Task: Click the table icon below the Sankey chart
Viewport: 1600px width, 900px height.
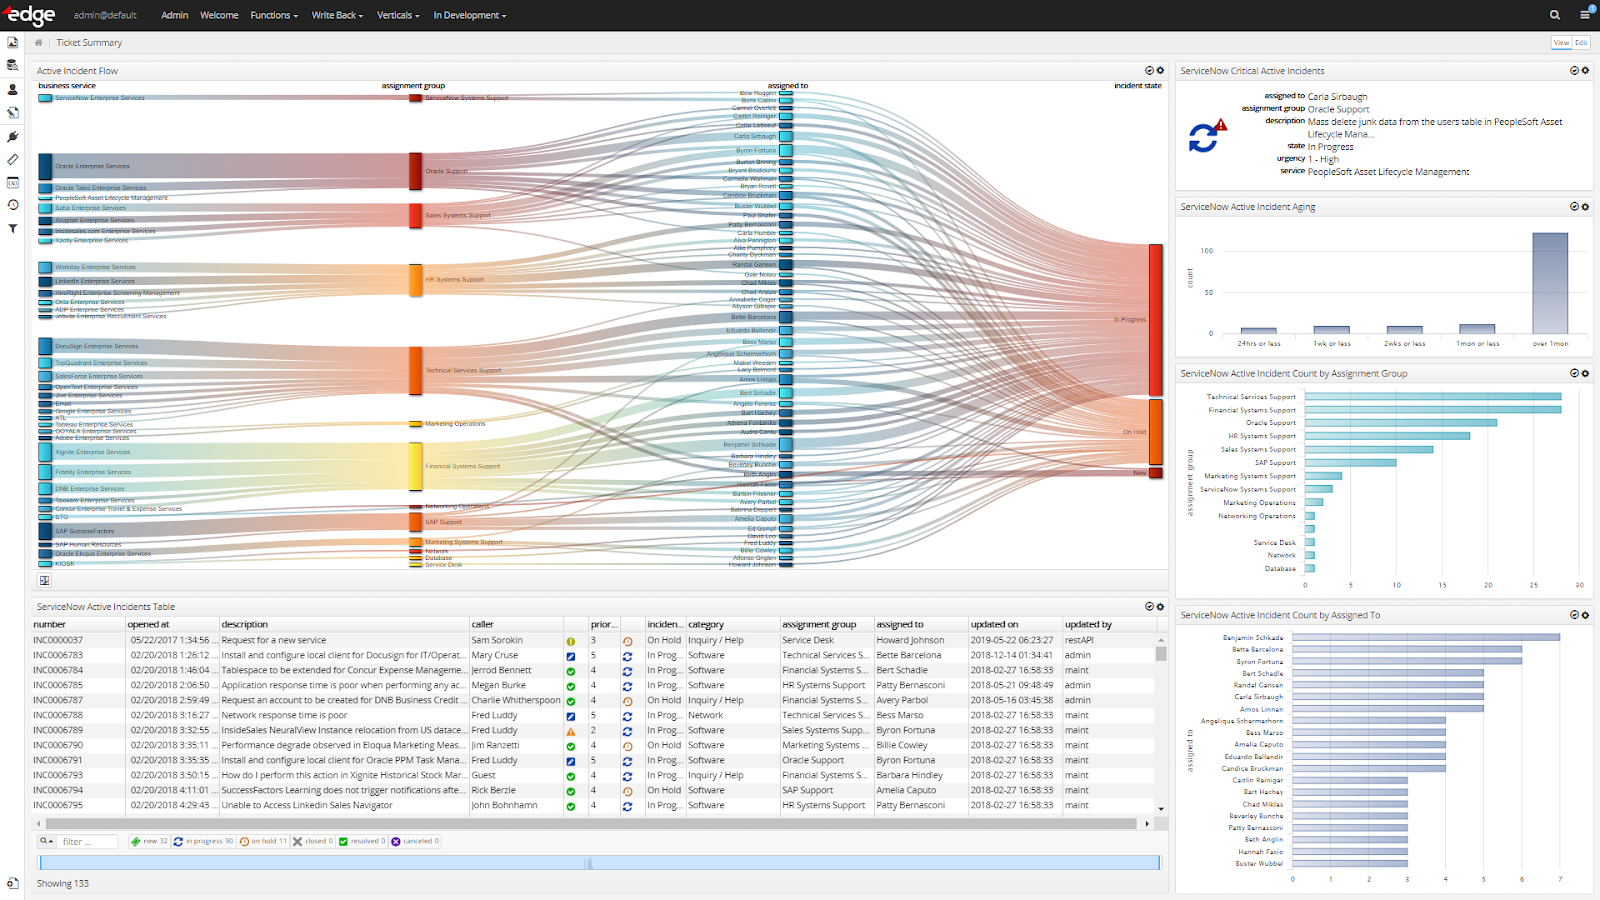Action: point(44,580)
